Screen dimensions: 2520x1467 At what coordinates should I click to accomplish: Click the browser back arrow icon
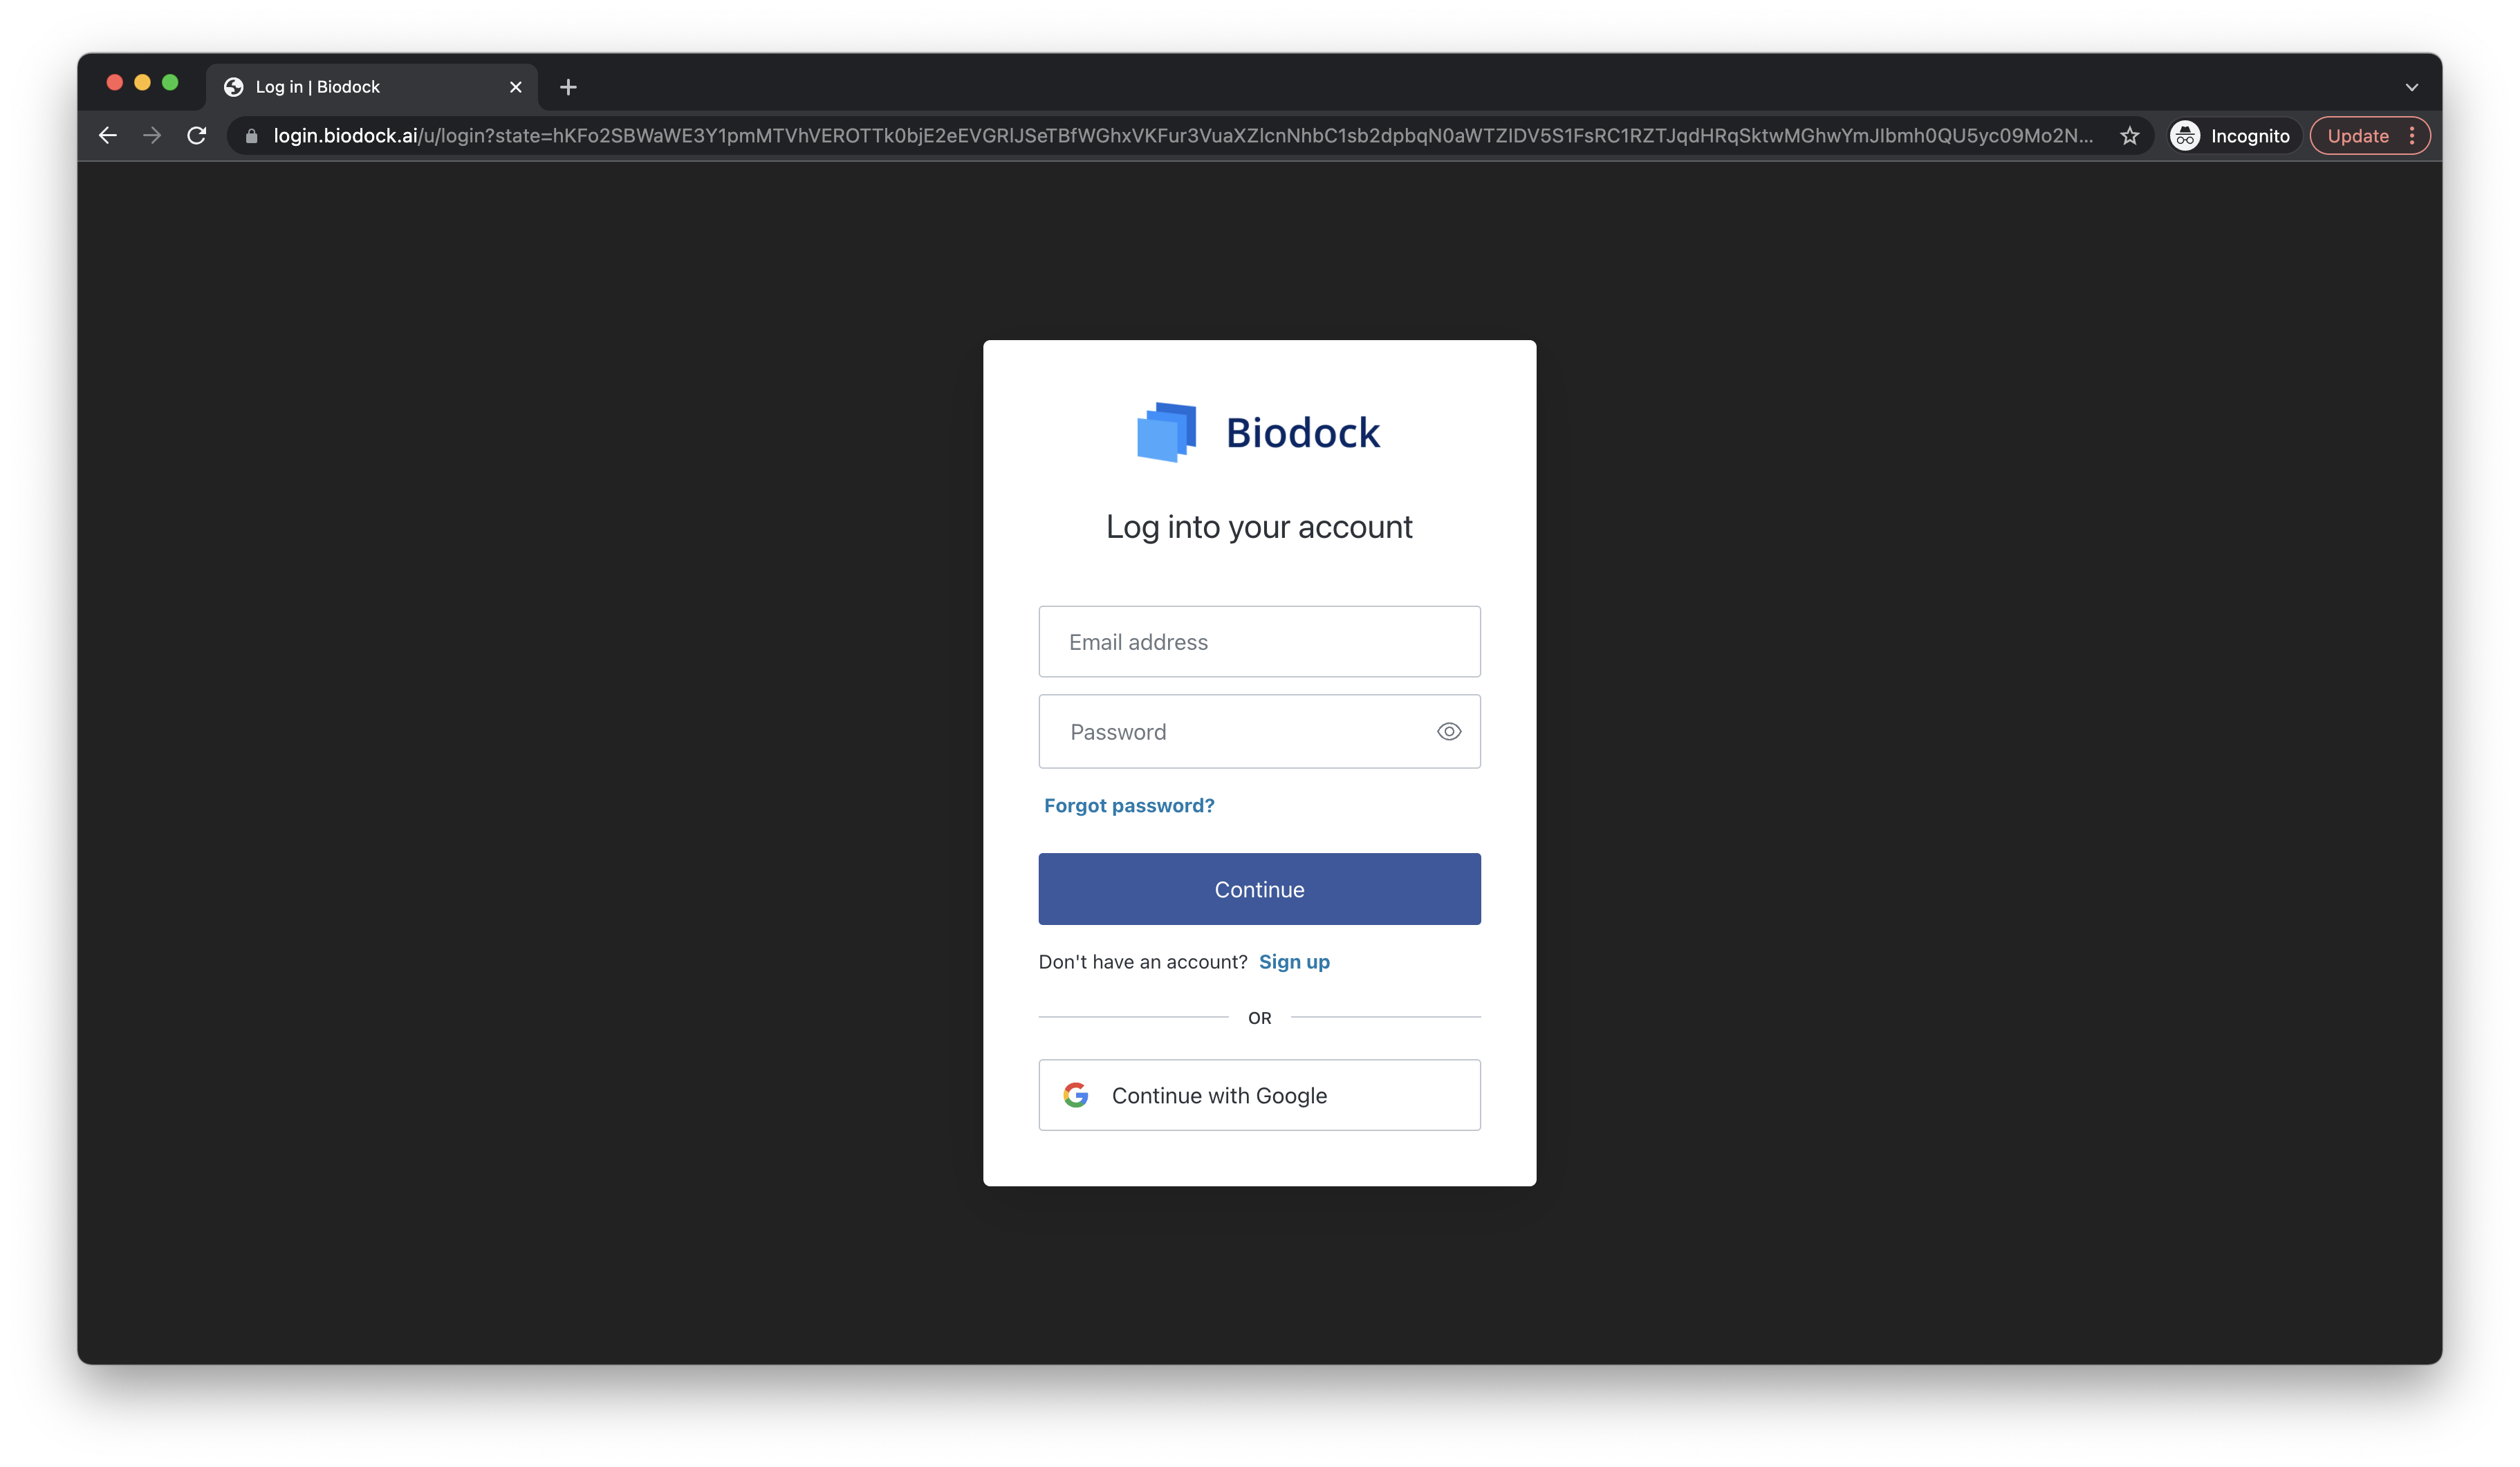tap(109, 135)
